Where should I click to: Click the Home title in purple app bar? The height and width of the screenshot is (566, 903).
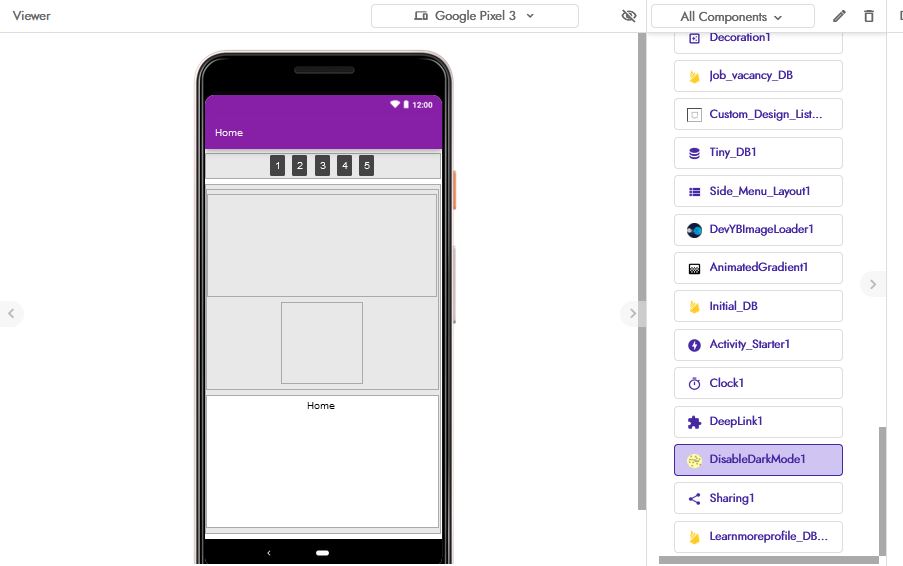tap(229, 132)
